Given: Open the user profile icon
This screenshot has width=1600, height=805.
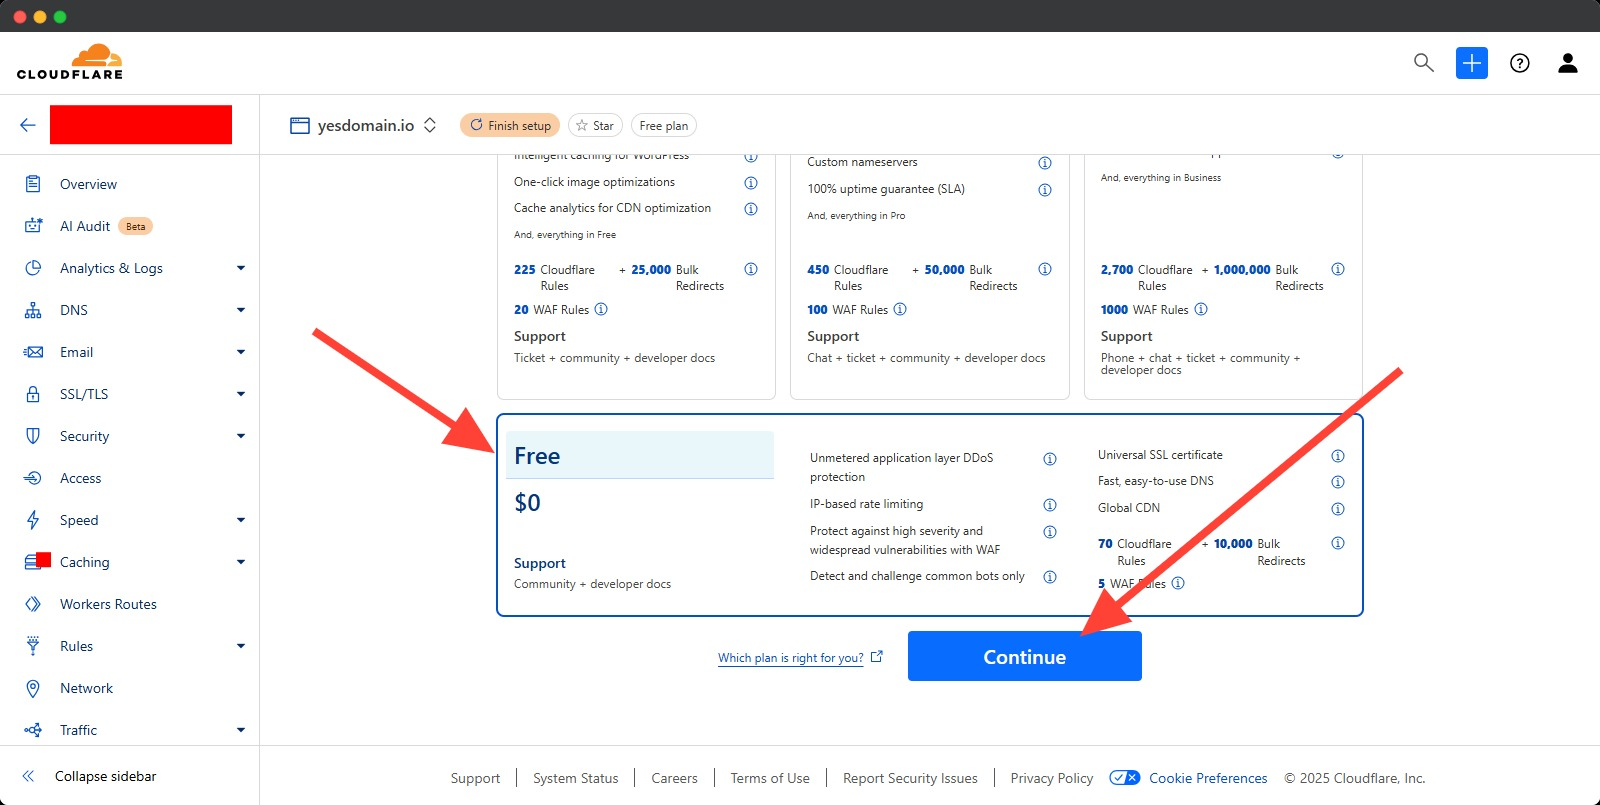Looking at the screenshot, I should pyautogui.click(x=1568, y=63).
